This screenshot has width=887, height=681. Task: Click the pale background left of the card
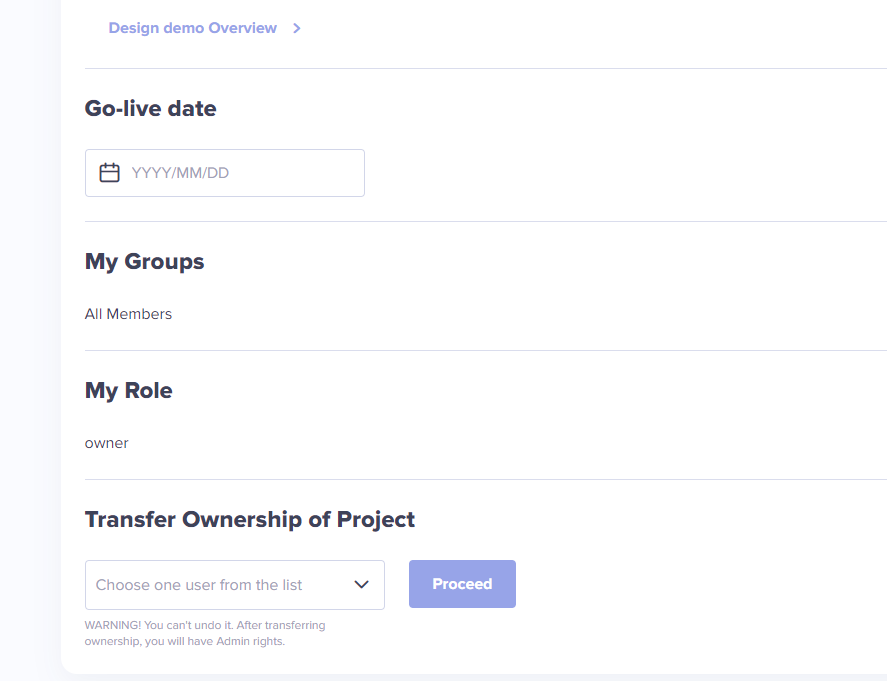pos(30,339)
